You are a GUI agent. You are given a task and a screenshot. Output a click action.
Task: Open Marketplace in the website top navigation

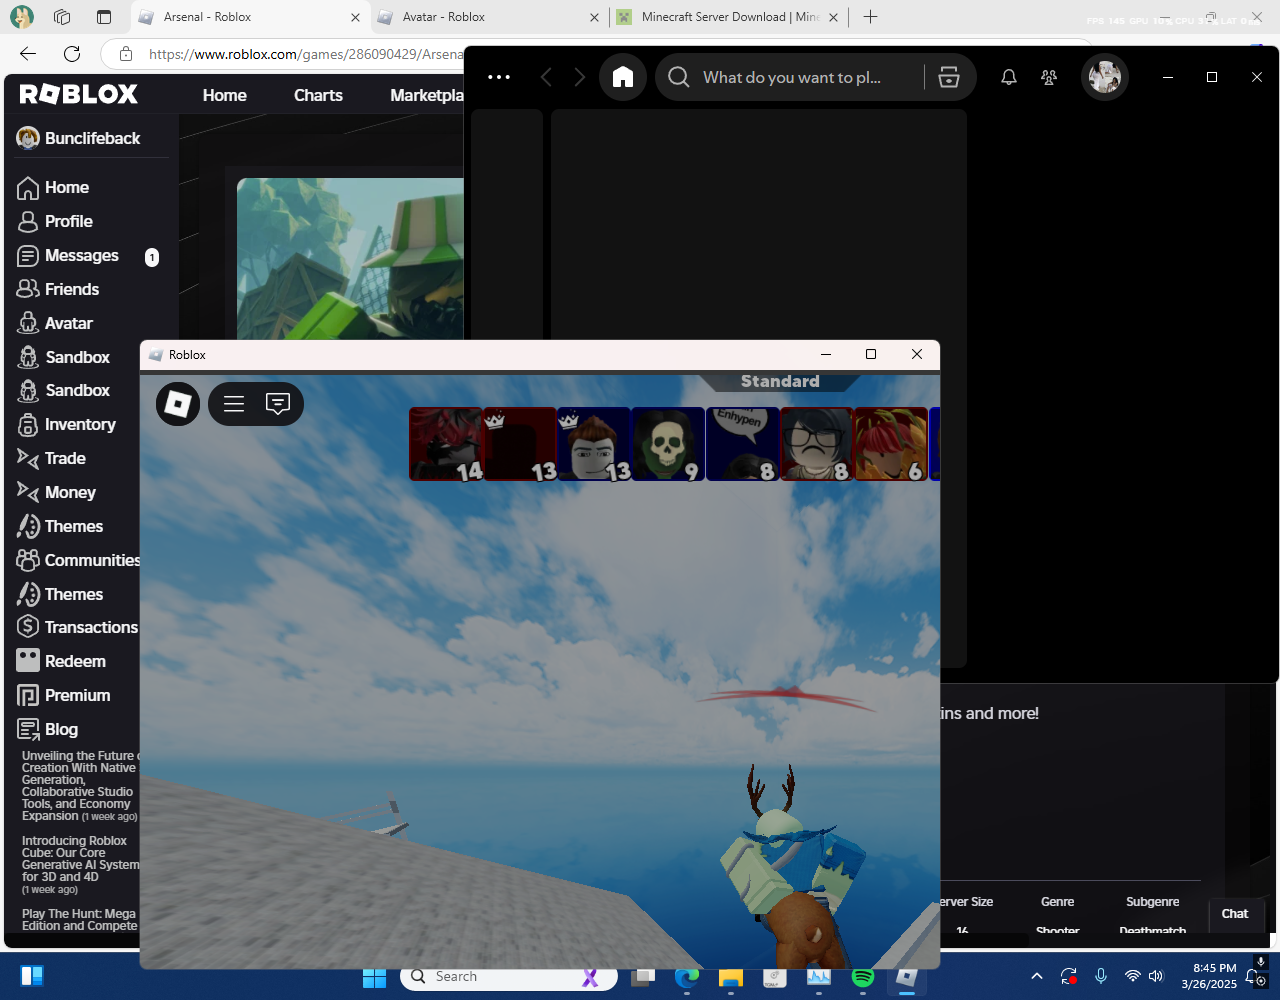click(x=427, y=95)
